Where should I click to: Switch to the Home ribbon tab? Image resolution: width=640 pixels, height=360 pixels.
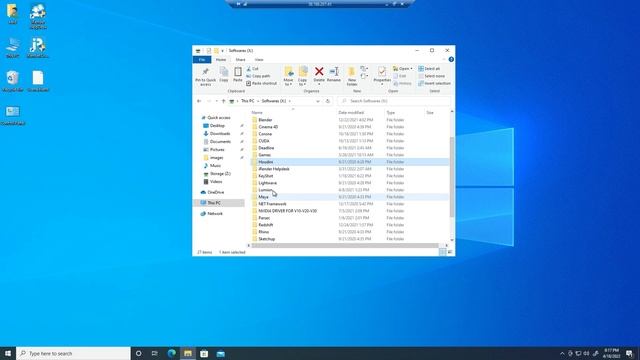pos(221,60)
